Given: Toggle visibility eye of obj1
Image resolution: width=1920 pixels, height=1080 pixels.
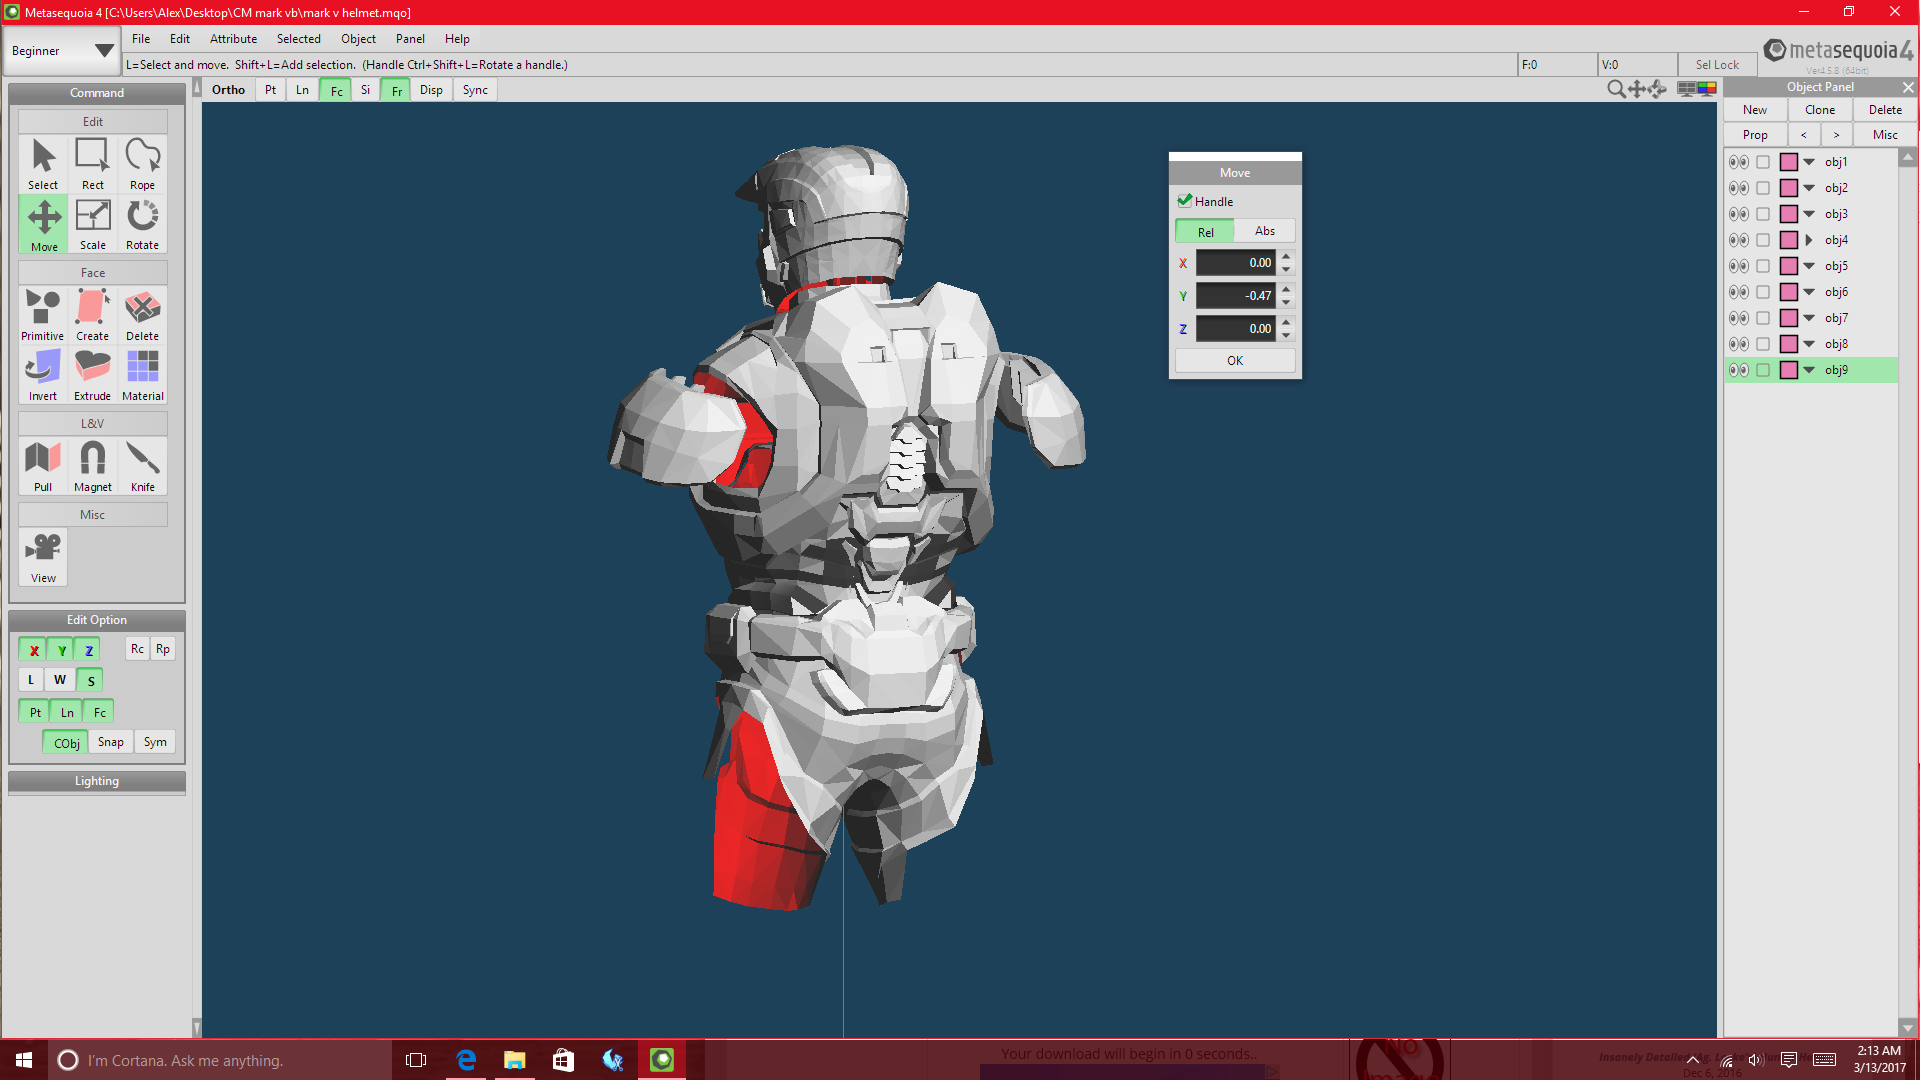Looking at the screenshot, I should pyautogui.click(x=1739, y=162).
